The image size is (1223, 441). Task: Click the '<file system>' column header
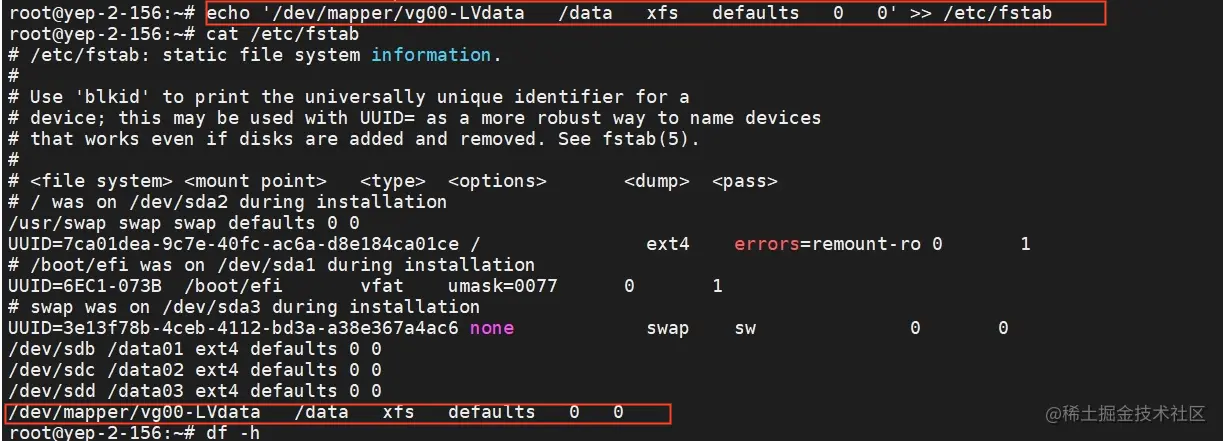coord(101,181)
